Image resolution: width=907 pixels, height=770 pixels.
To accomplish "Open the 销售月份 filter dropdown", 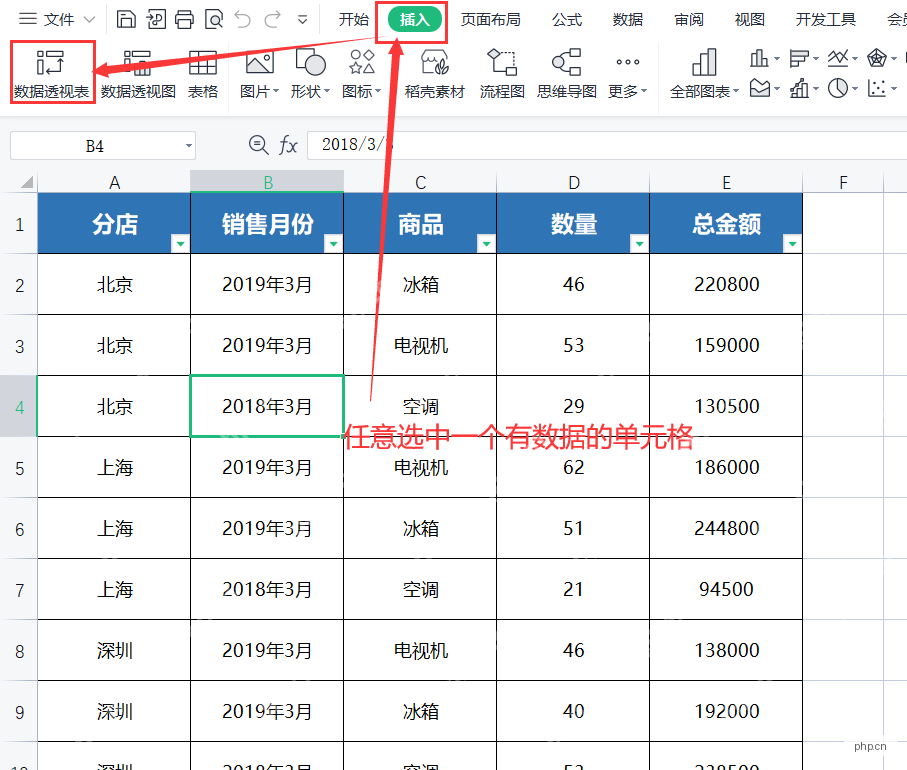I will pyautogui.click(x=333, y=244).
